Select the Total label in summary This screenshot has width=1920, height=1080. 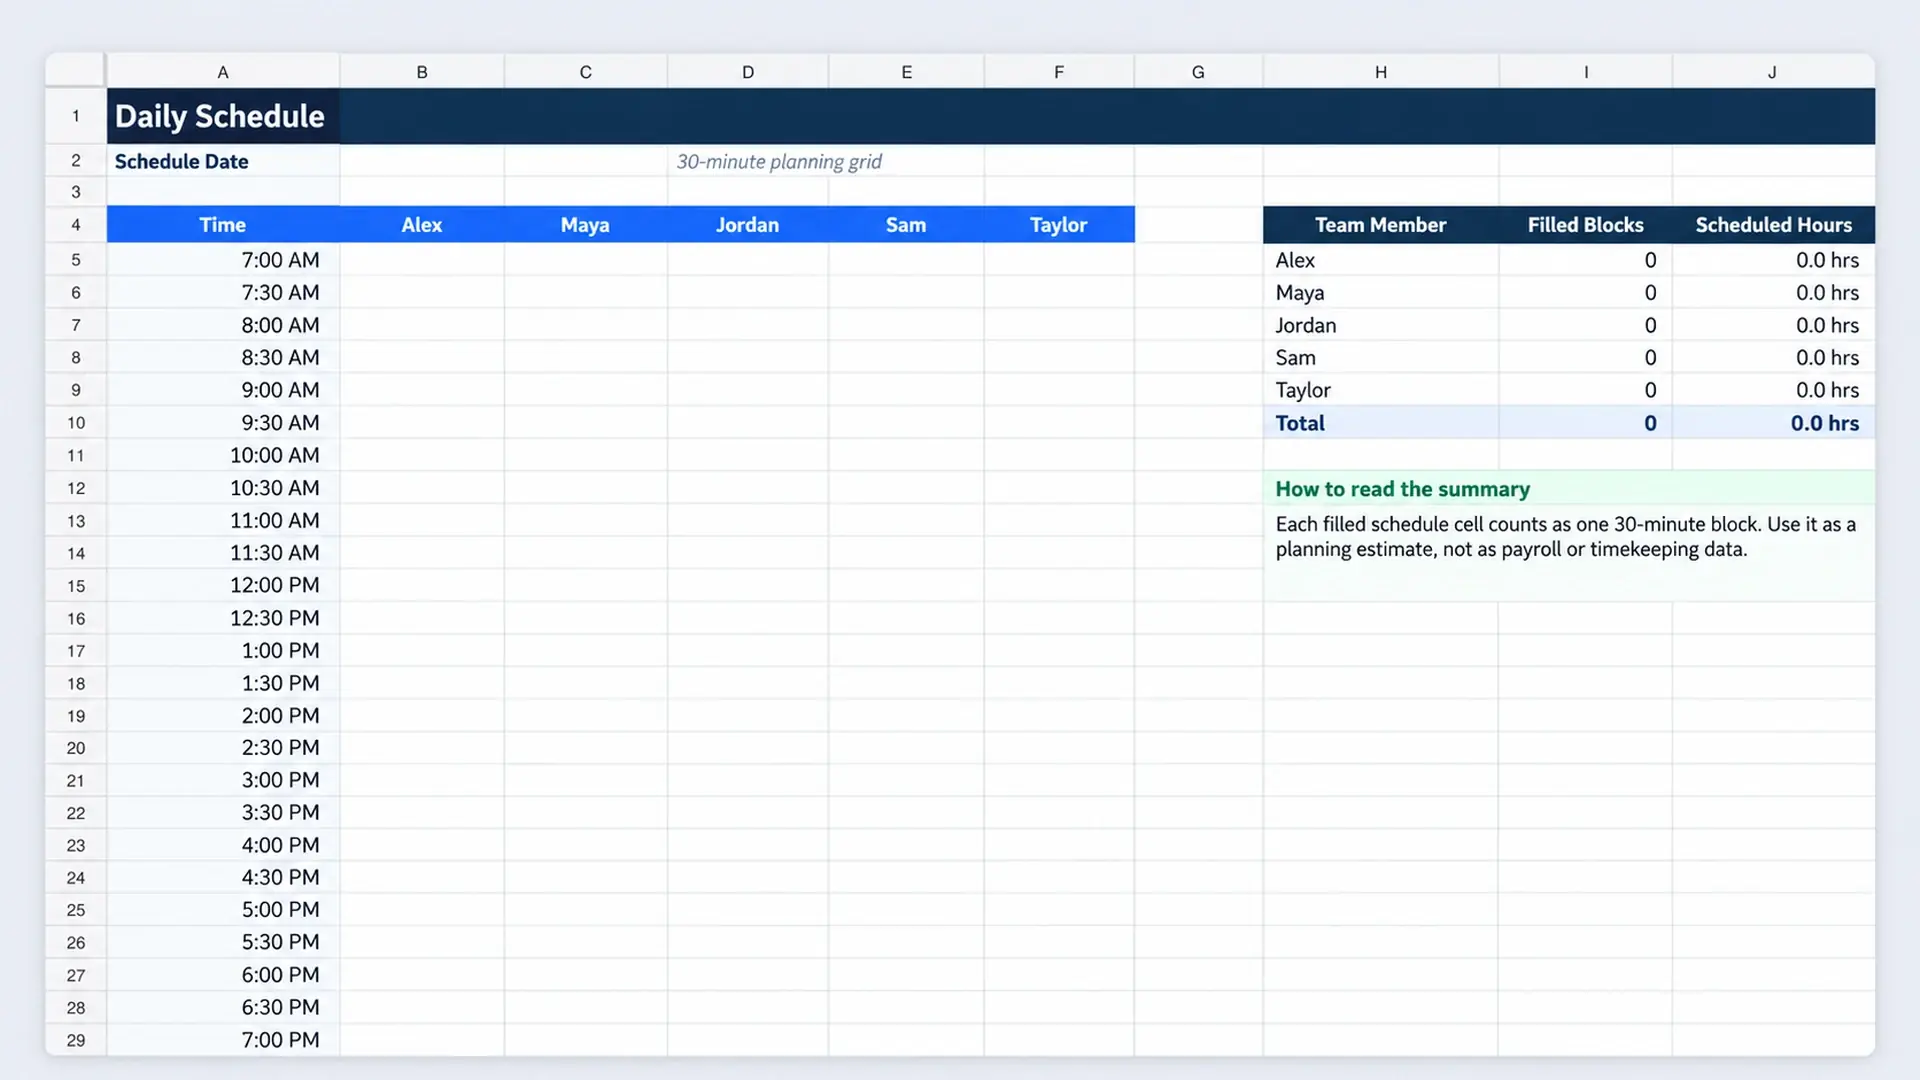[x=1381, y=423]
